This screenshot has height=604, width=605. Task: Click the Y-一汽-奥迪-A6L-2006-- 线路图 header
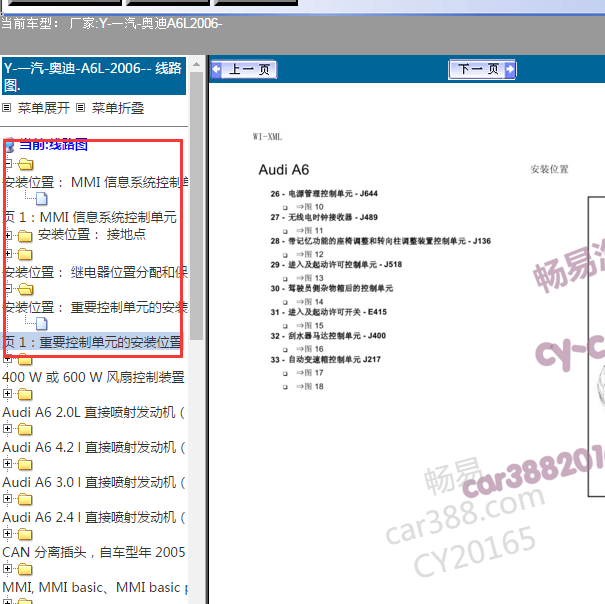[94, 76]
